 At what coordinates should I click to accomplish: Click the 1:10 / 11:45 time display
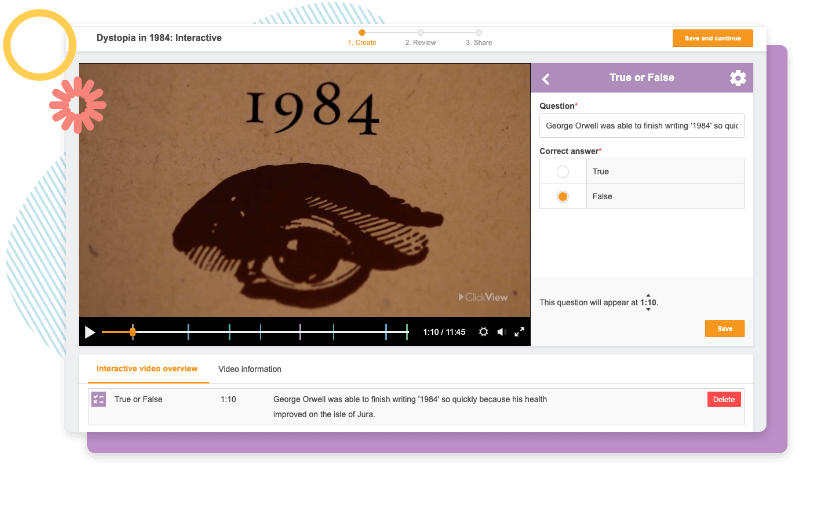pyautogui.click(x=444, y=332)
